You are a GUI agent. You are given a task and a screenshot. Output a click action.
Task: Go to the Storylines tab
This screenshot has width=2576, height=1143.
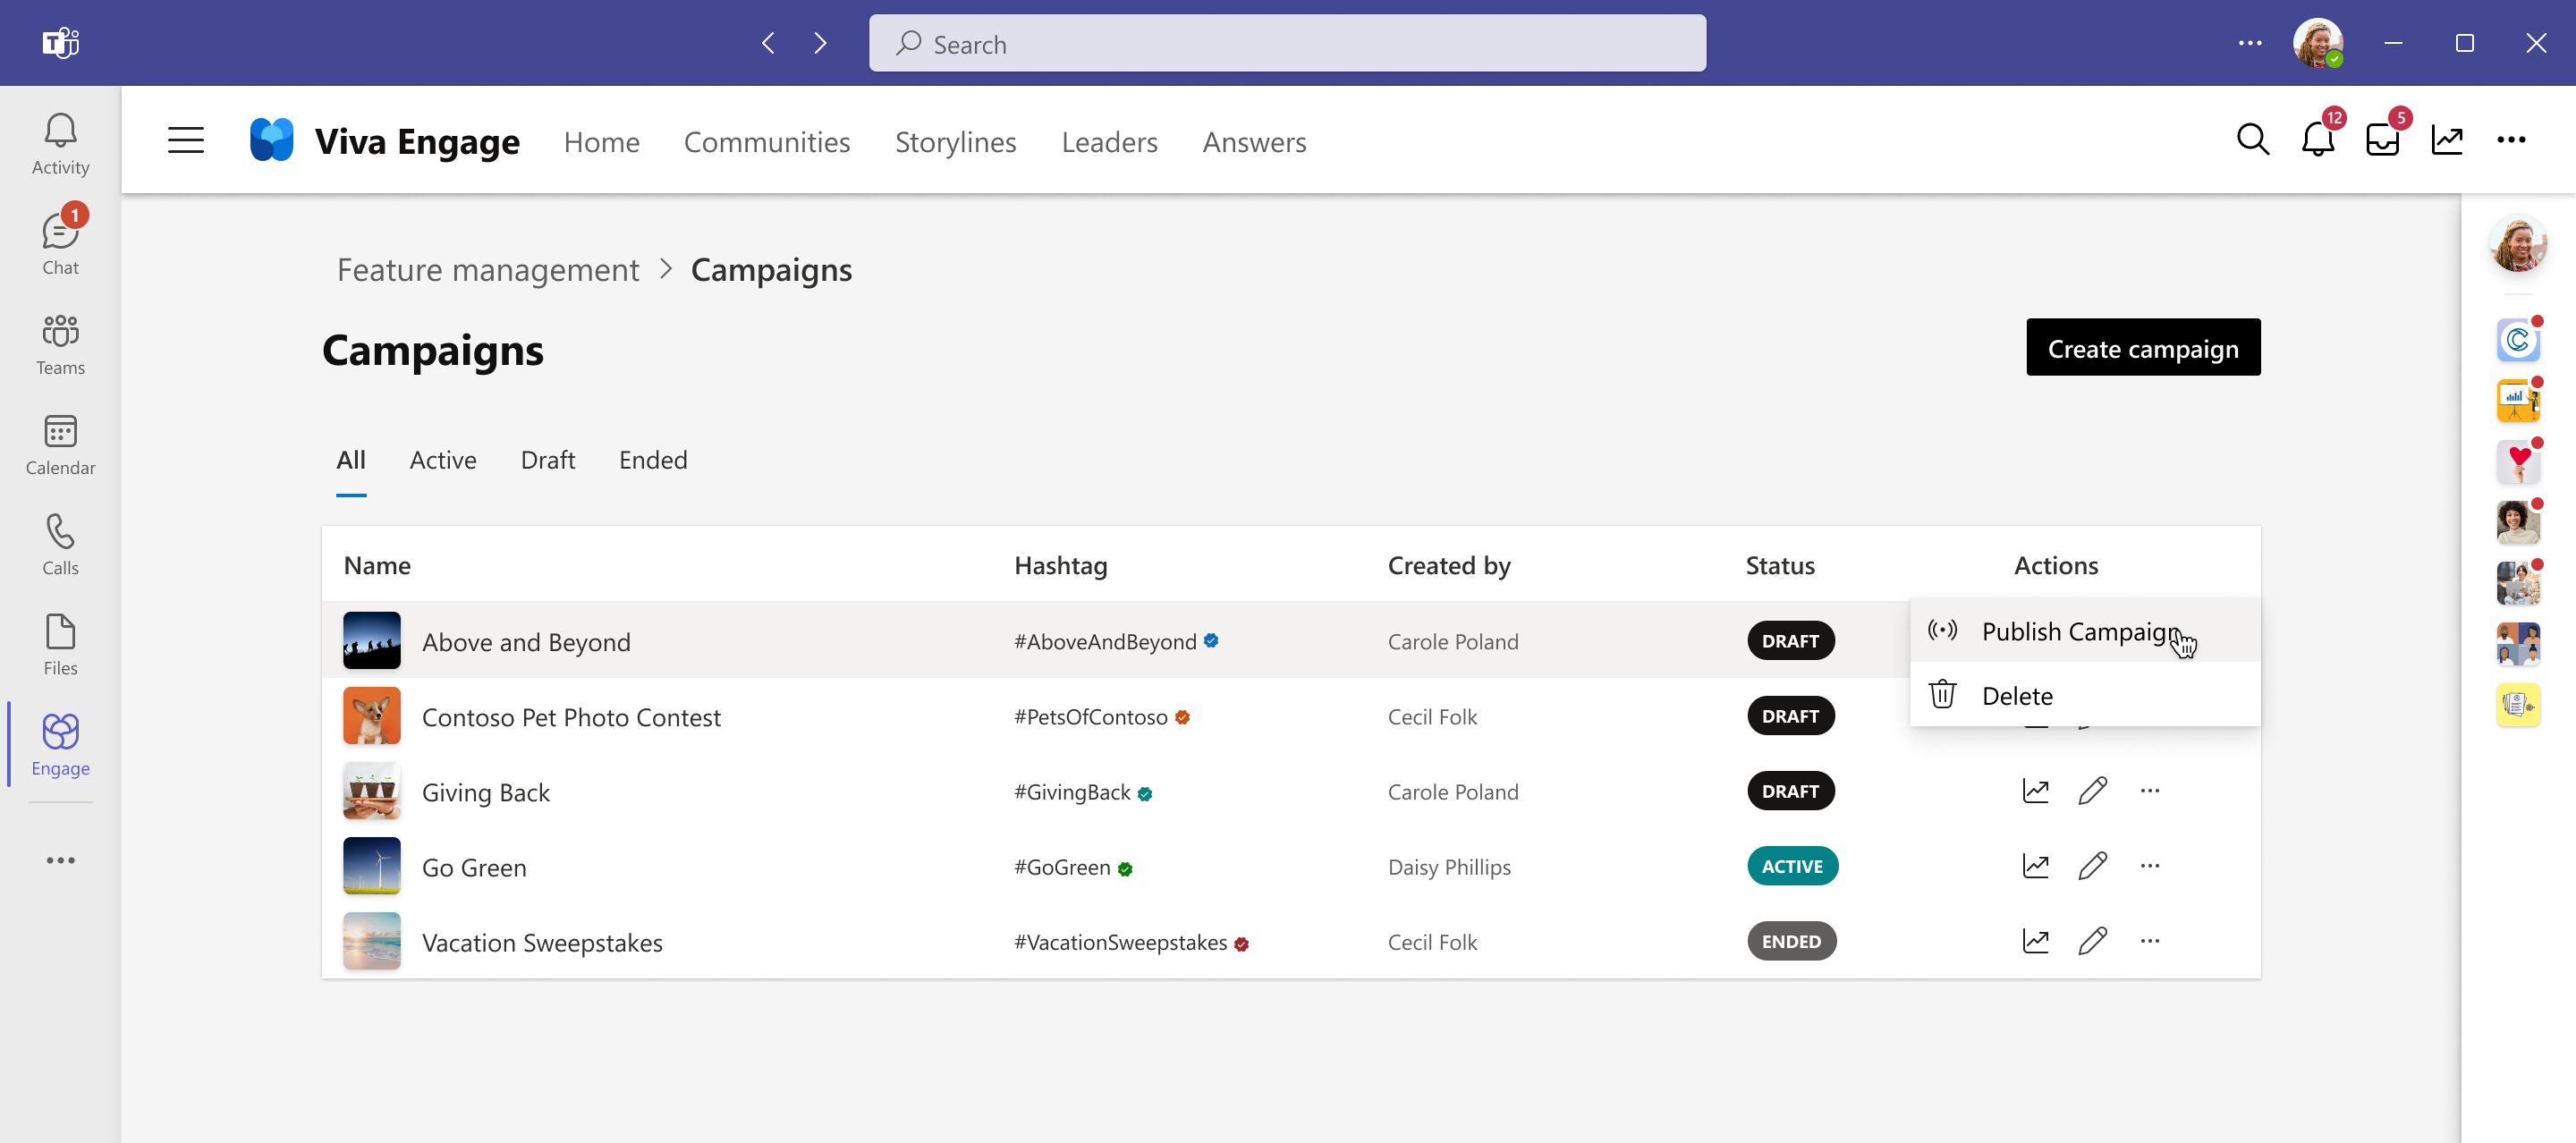(x=955, y=142)
